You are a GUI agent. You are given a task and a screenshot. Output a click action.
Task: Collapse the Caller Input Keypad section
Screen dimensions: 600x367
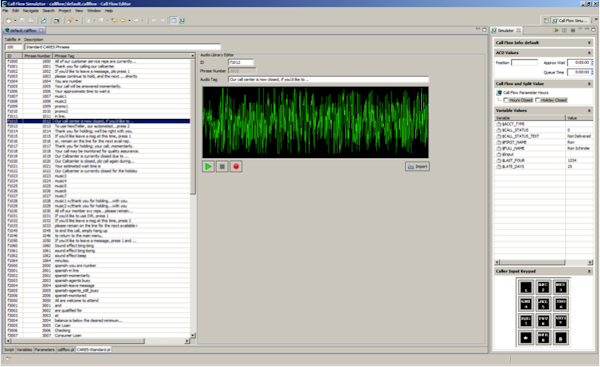(x=589, y=271)
